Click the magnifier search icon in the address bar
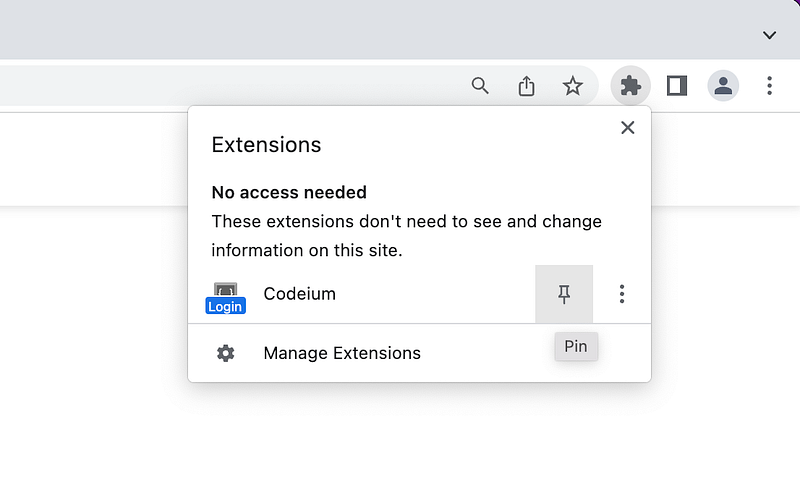This screenshot has width=800, height=488. click(480, 86)
